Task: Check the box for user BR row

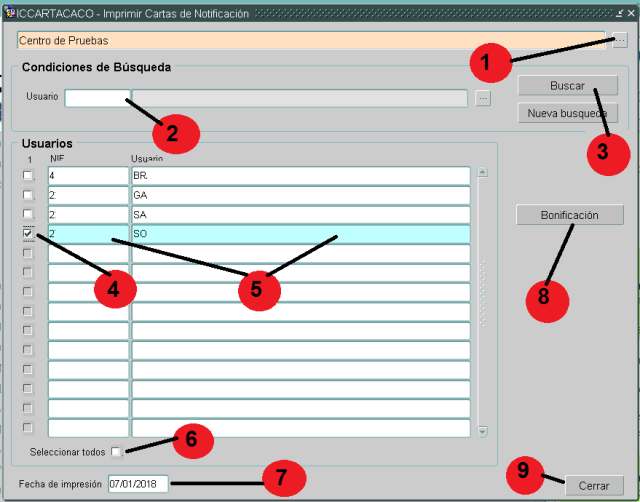Action: (28, 176)
